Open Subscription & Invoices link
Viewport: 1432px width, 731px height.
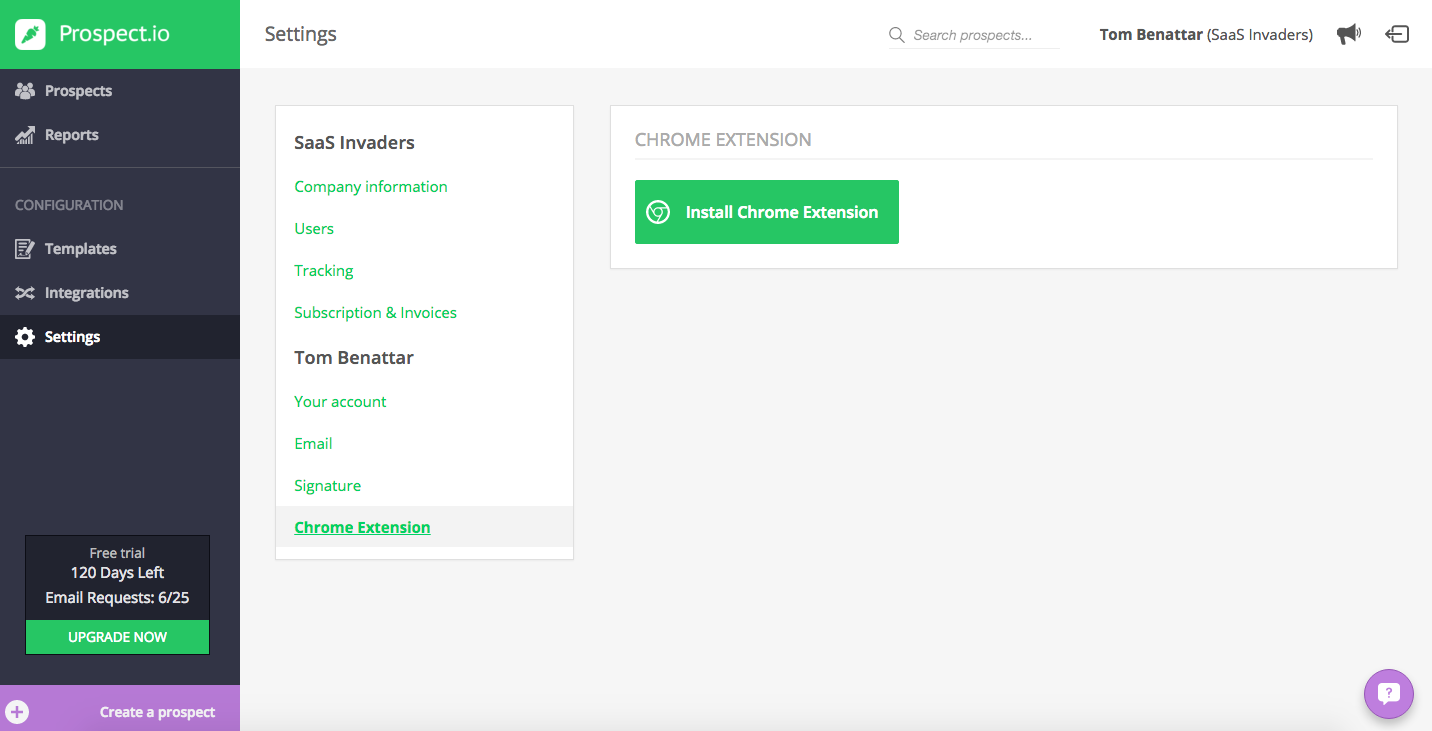375,313
